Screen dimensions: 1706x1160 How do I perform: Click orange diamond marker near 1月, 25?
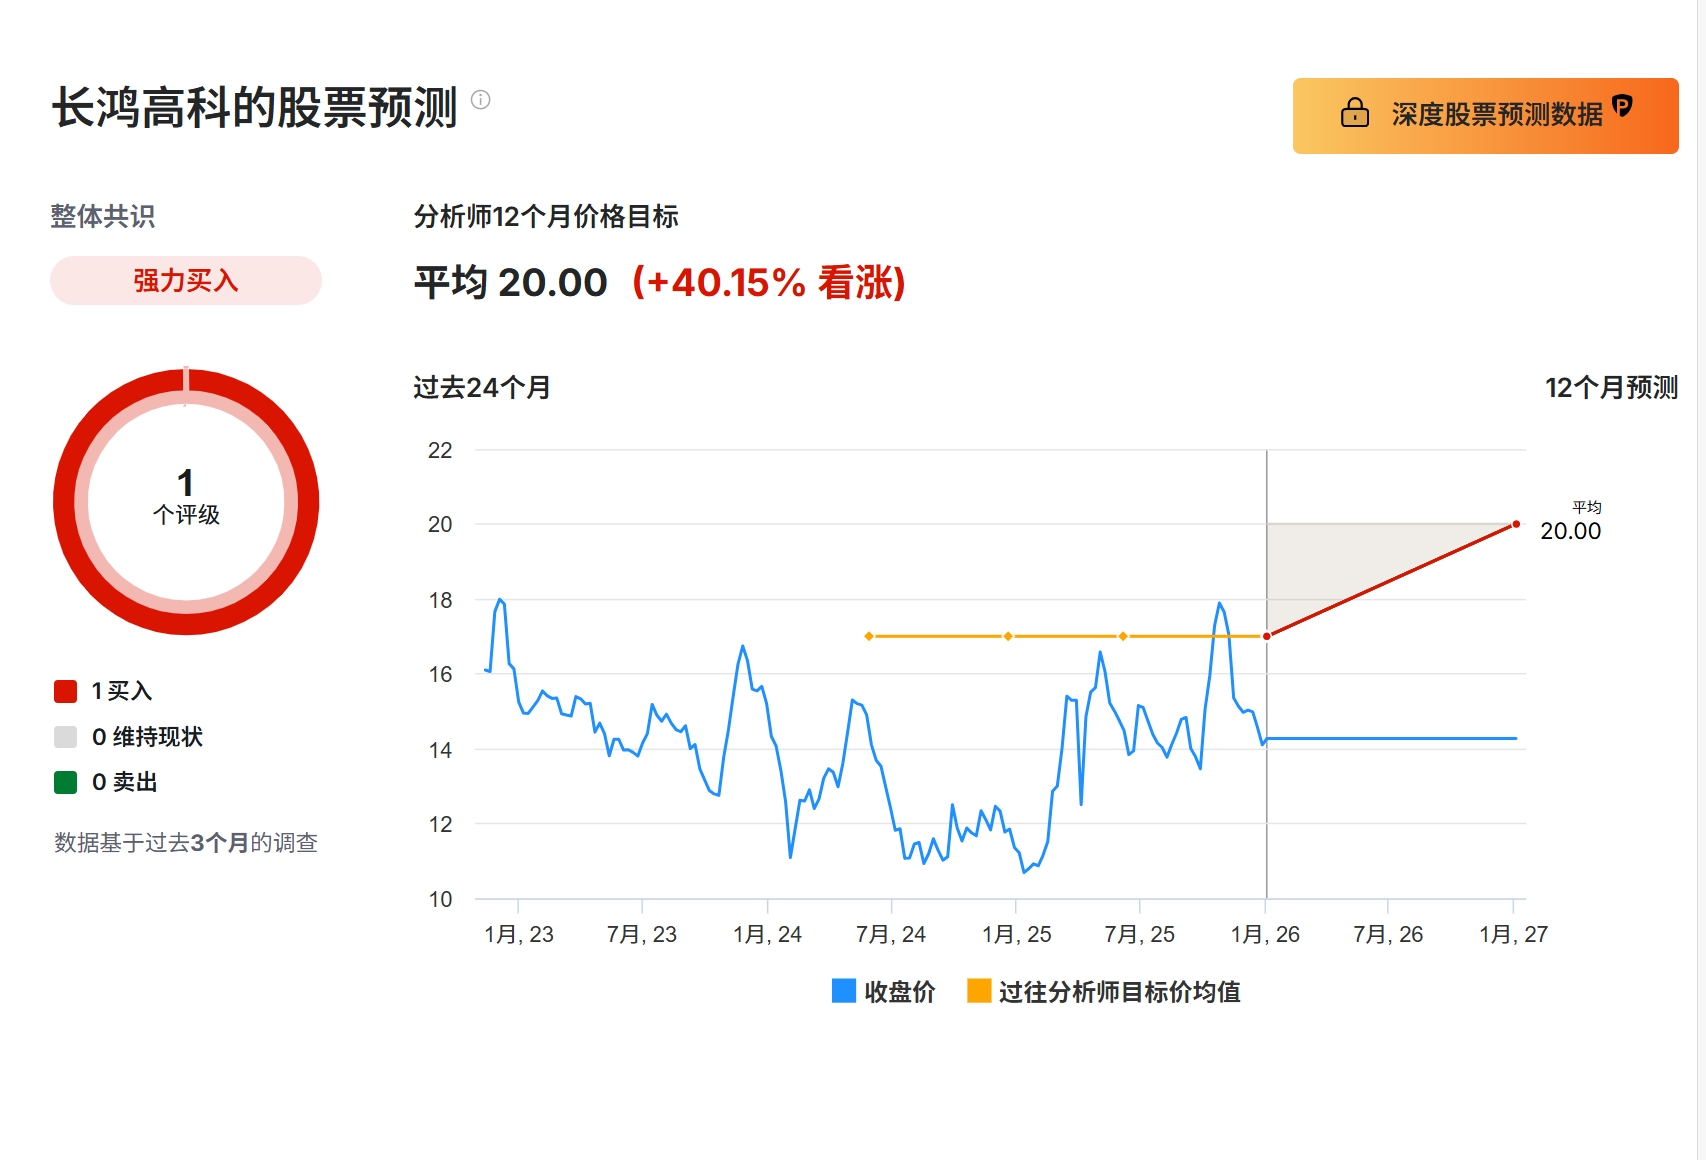coord(1008,636)
